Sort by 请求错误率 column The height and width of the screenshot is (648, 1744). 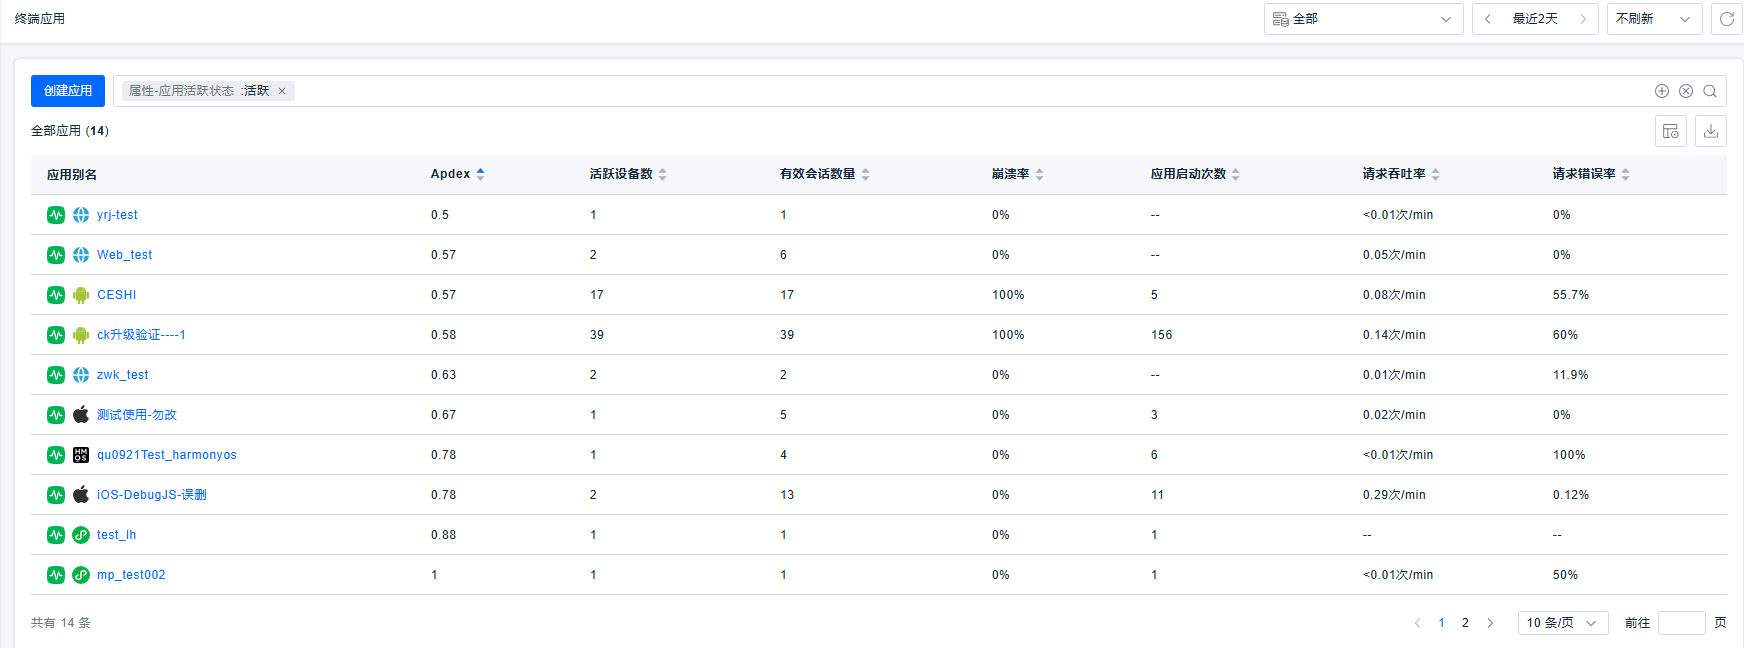(x=1625, y=174)
